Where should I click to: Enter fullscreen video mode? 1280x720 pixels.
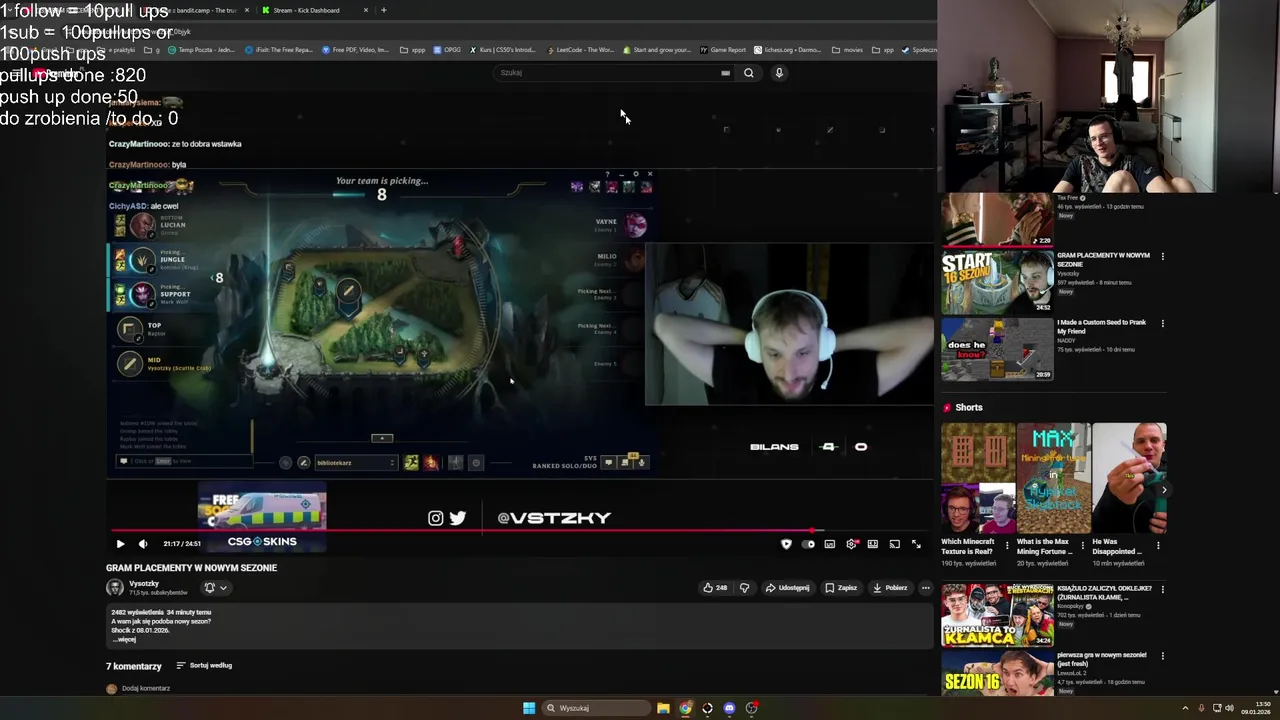(x=916, y=544)
